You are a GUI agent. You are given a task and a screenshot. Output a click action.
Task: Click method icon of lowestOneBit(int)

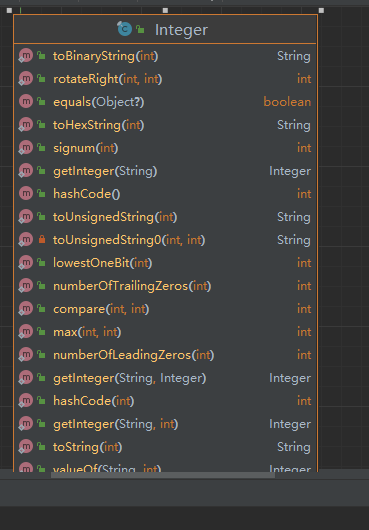point(26,262)
